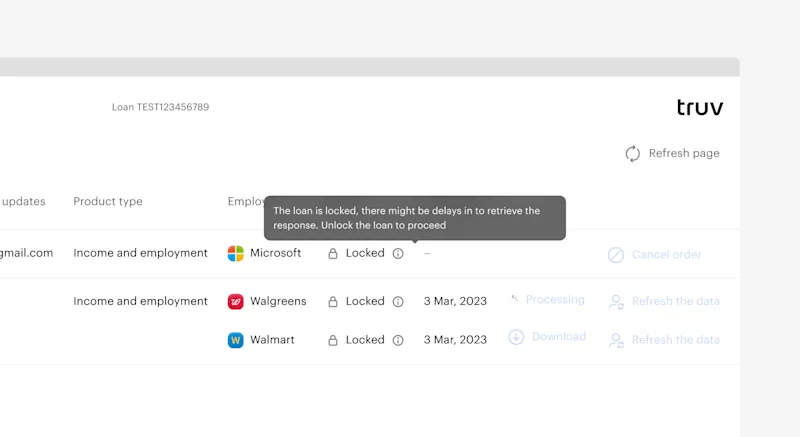Click the info icon beside Microsoft Locked status
This screenshot has height=437, width=800.
[x=398, y=253]
